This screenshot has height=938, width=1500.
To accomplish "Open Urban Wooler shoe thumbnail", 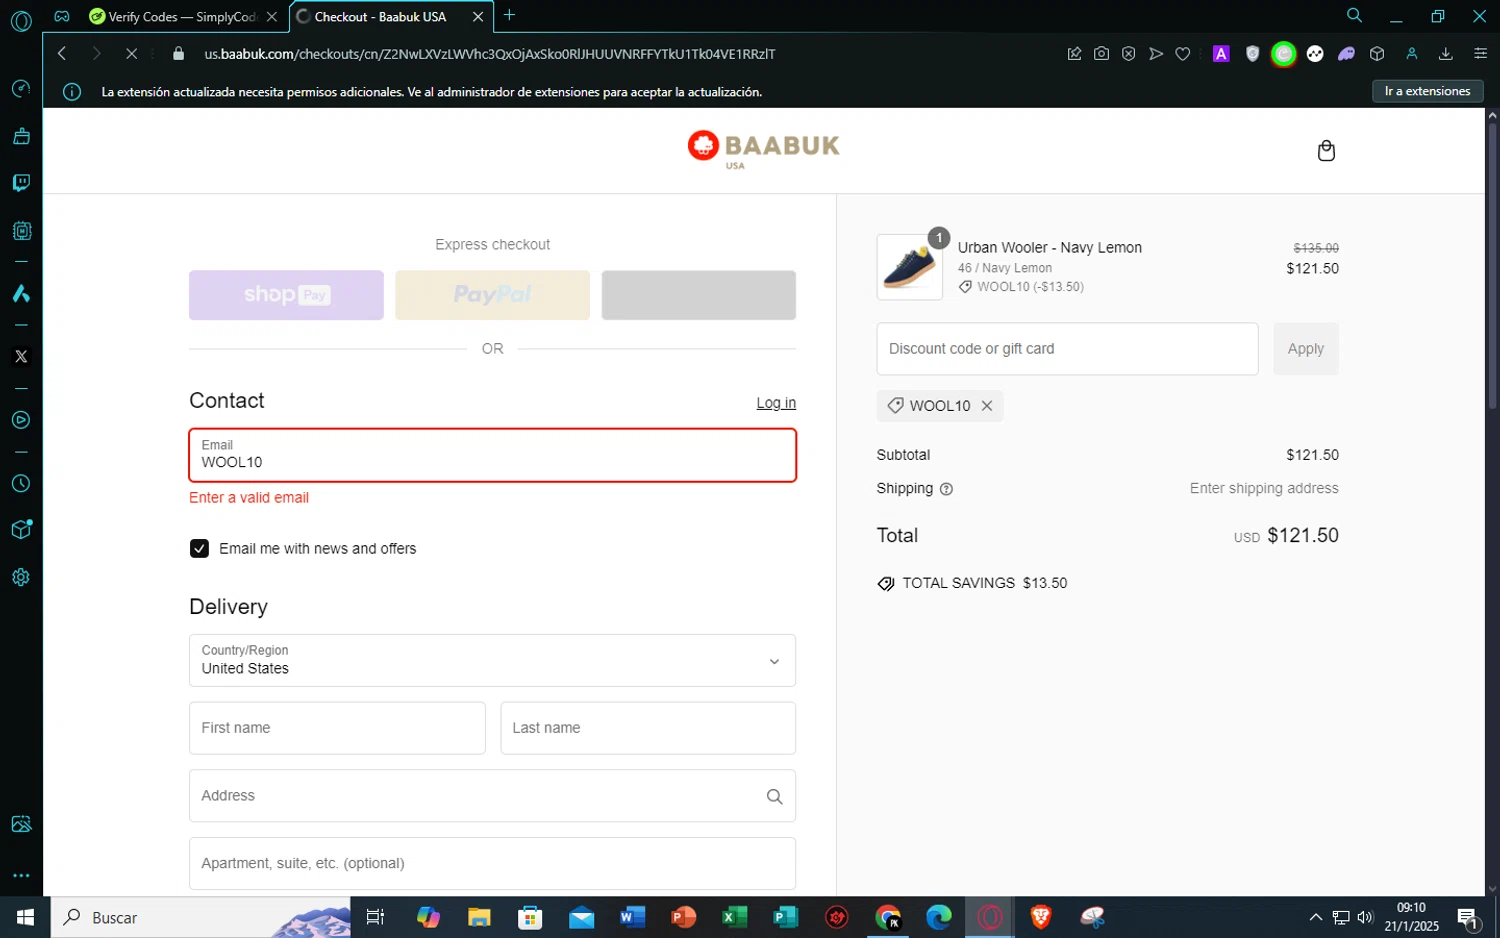I will 910,267.
